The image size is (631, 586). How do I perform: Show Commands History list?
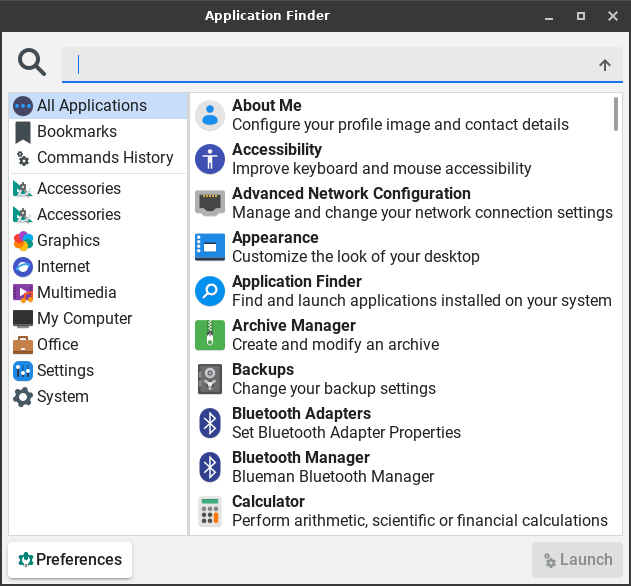click(104, 158)
